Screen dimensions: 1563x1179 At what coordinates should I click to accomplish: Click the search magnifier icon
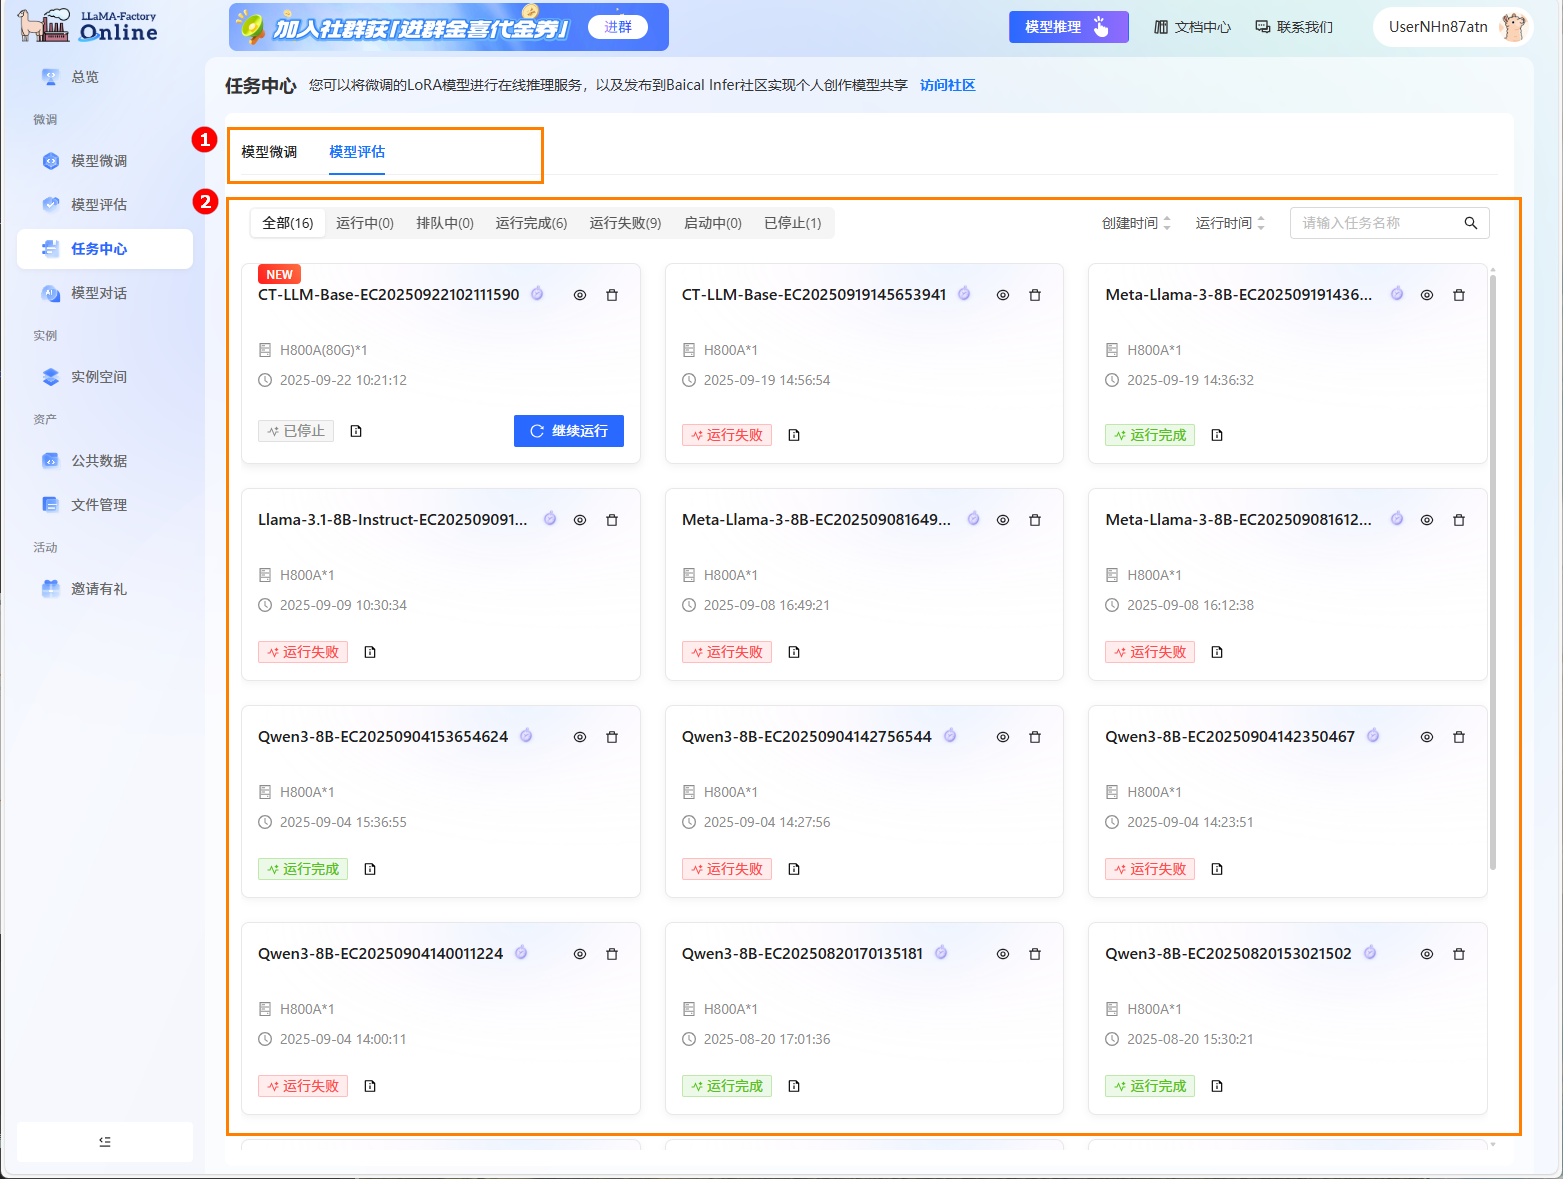click(x=1470, y=223)
